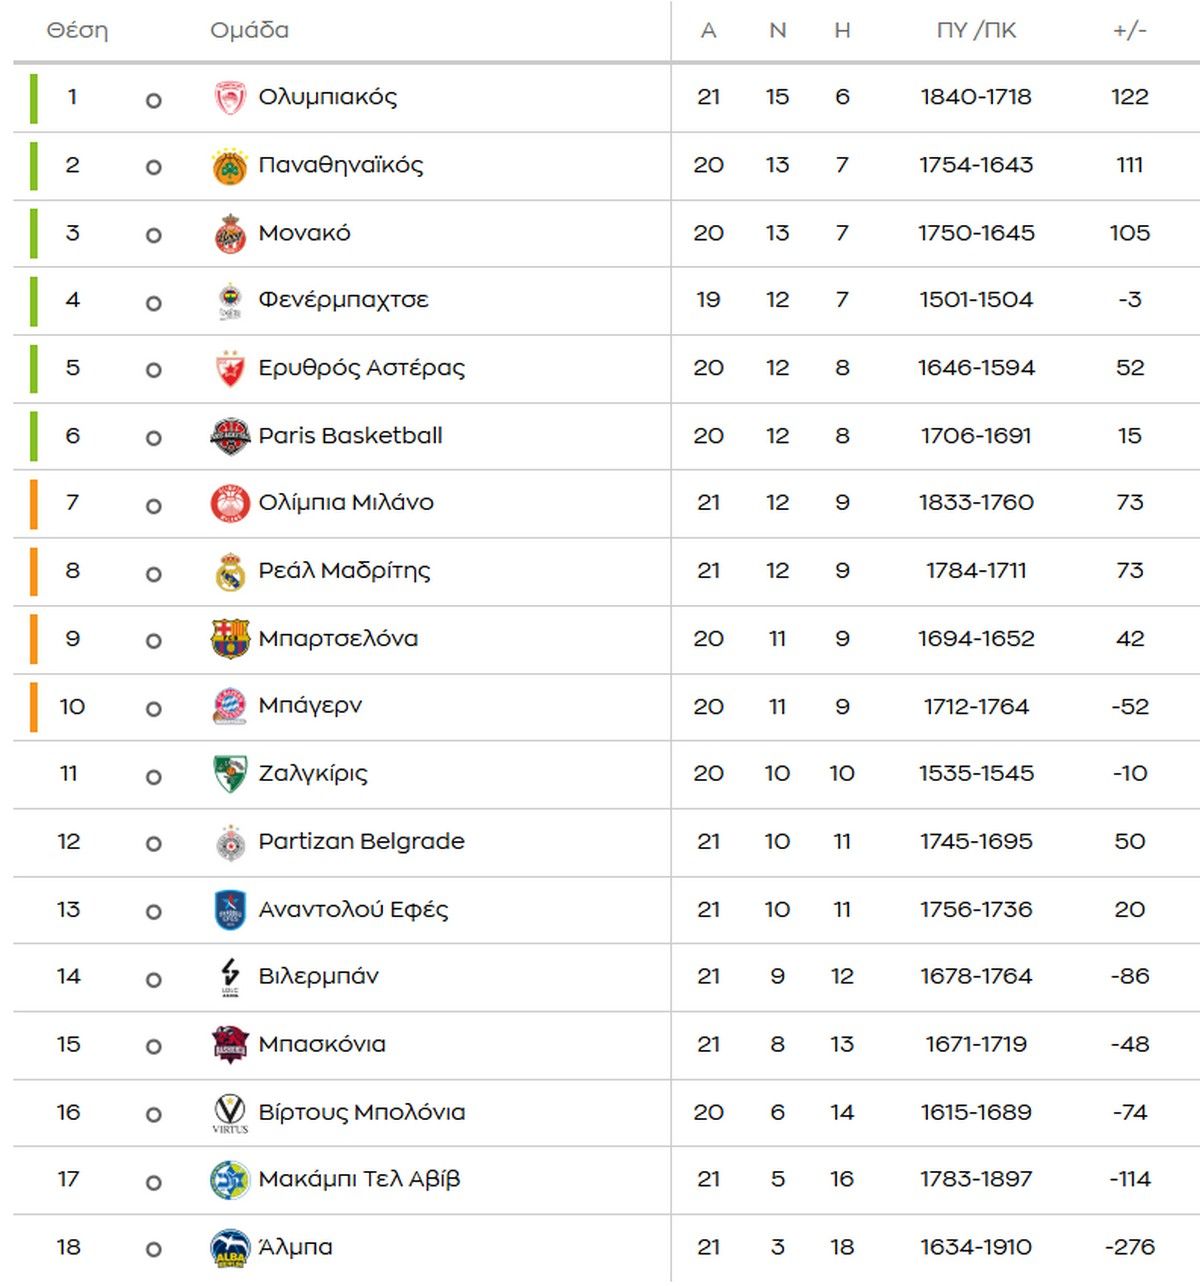This screenshot has width=1200, height=1286.
Task: Select the circle marker in Olympiacos row
Action: pyautogui.click(x=153, y=100)
